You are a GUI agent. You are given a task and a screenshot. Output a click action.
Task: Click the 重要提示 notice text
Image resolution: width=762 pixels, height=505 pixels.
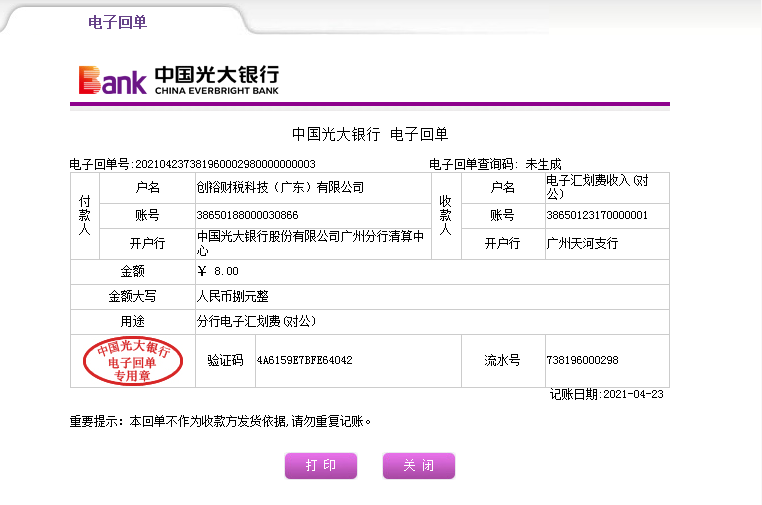(x=220, y=421)
